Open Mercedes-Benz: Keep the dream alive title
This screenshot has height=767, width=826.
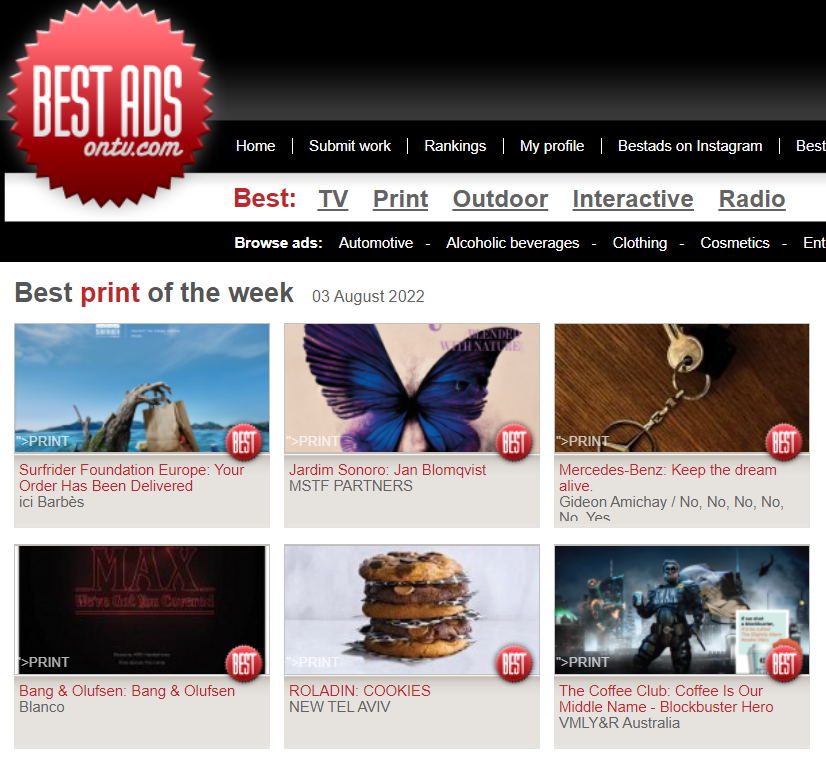coord(667,478)
